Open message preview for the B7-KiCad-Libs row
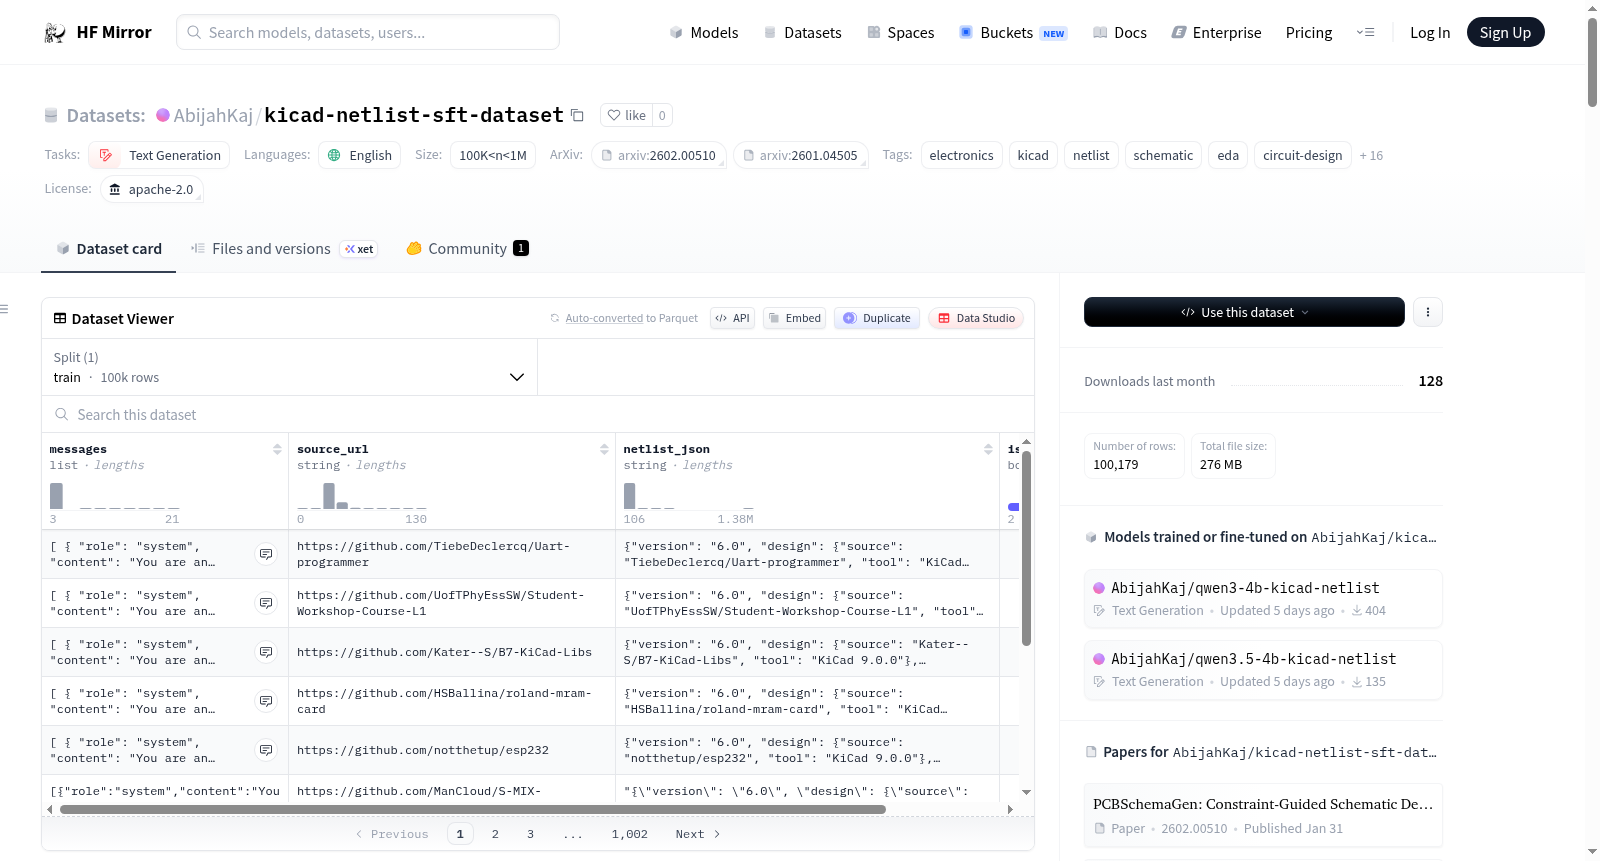 coord(266,652)
